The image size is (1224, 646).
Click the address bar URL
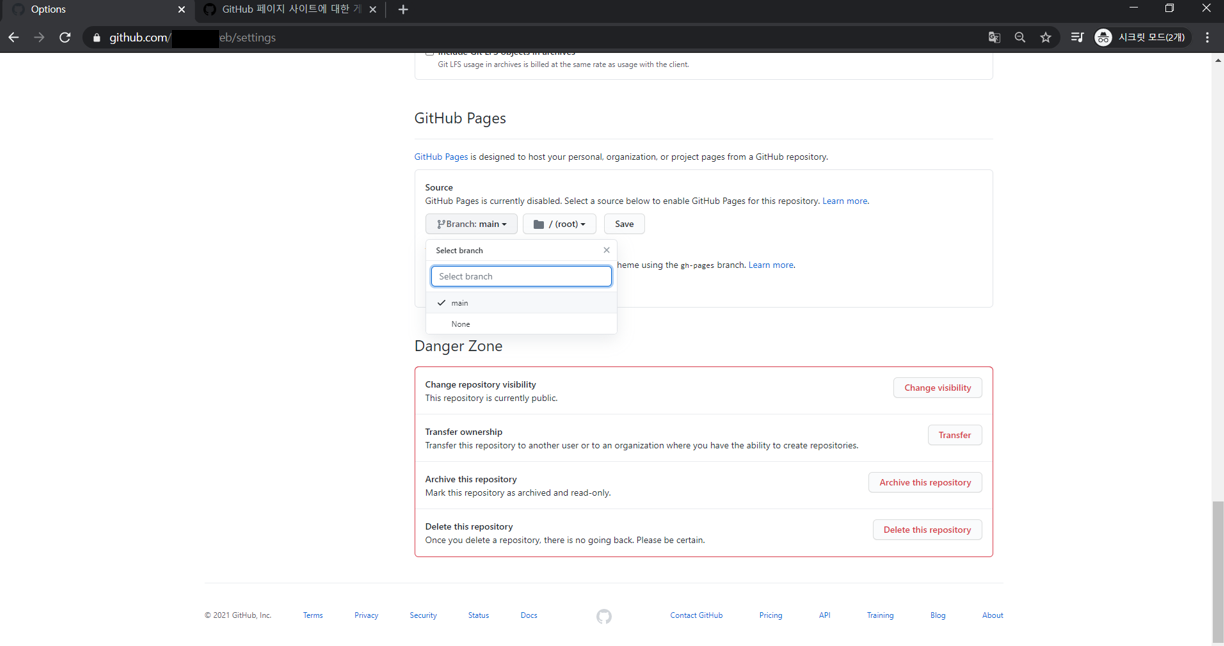tap(192, 38)
